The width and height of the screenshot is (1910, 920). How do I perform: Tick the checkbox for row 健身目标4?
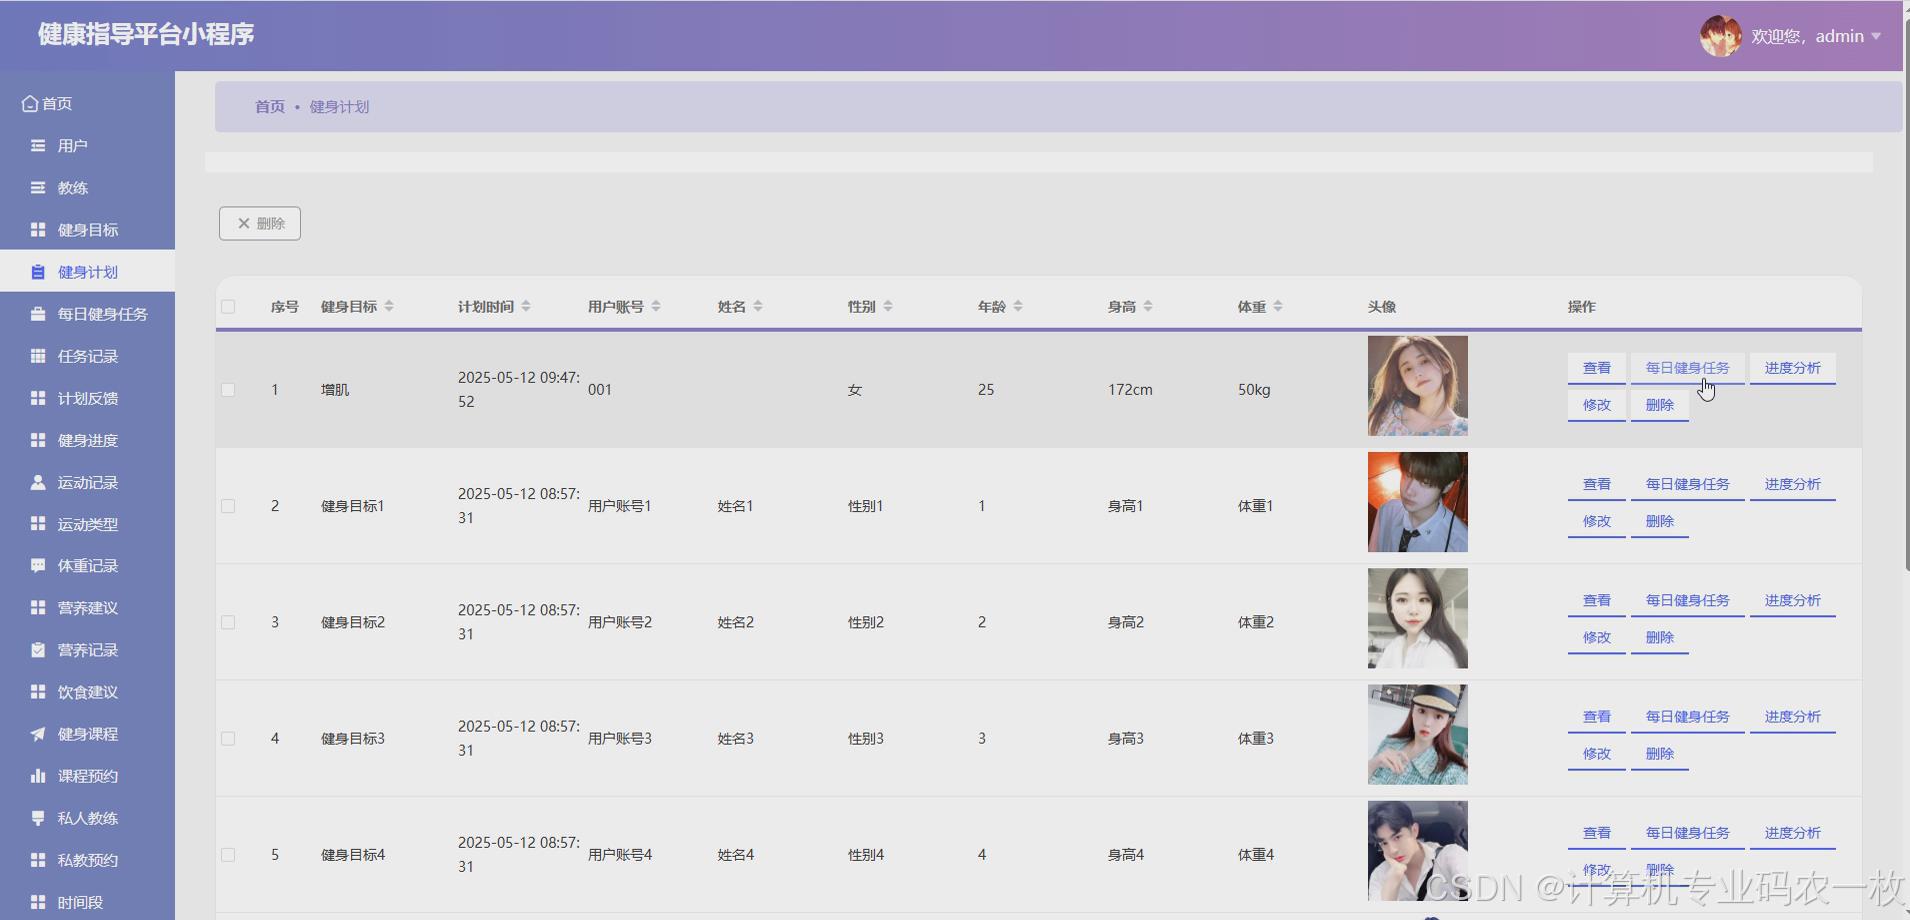point(228,855)
